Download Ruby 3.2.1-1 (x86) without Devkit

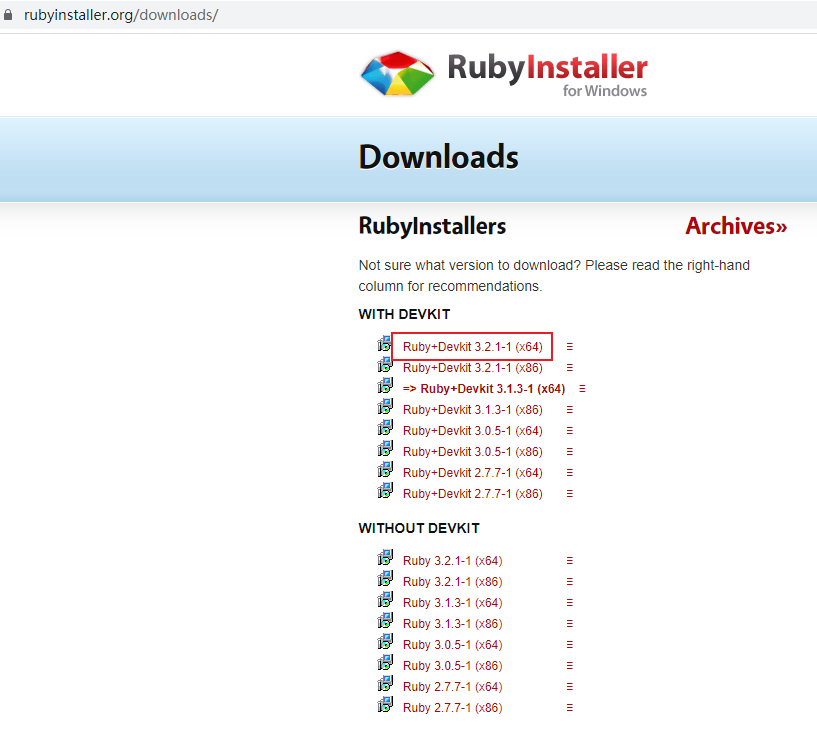pyautogui.click(x=452, y=581)
